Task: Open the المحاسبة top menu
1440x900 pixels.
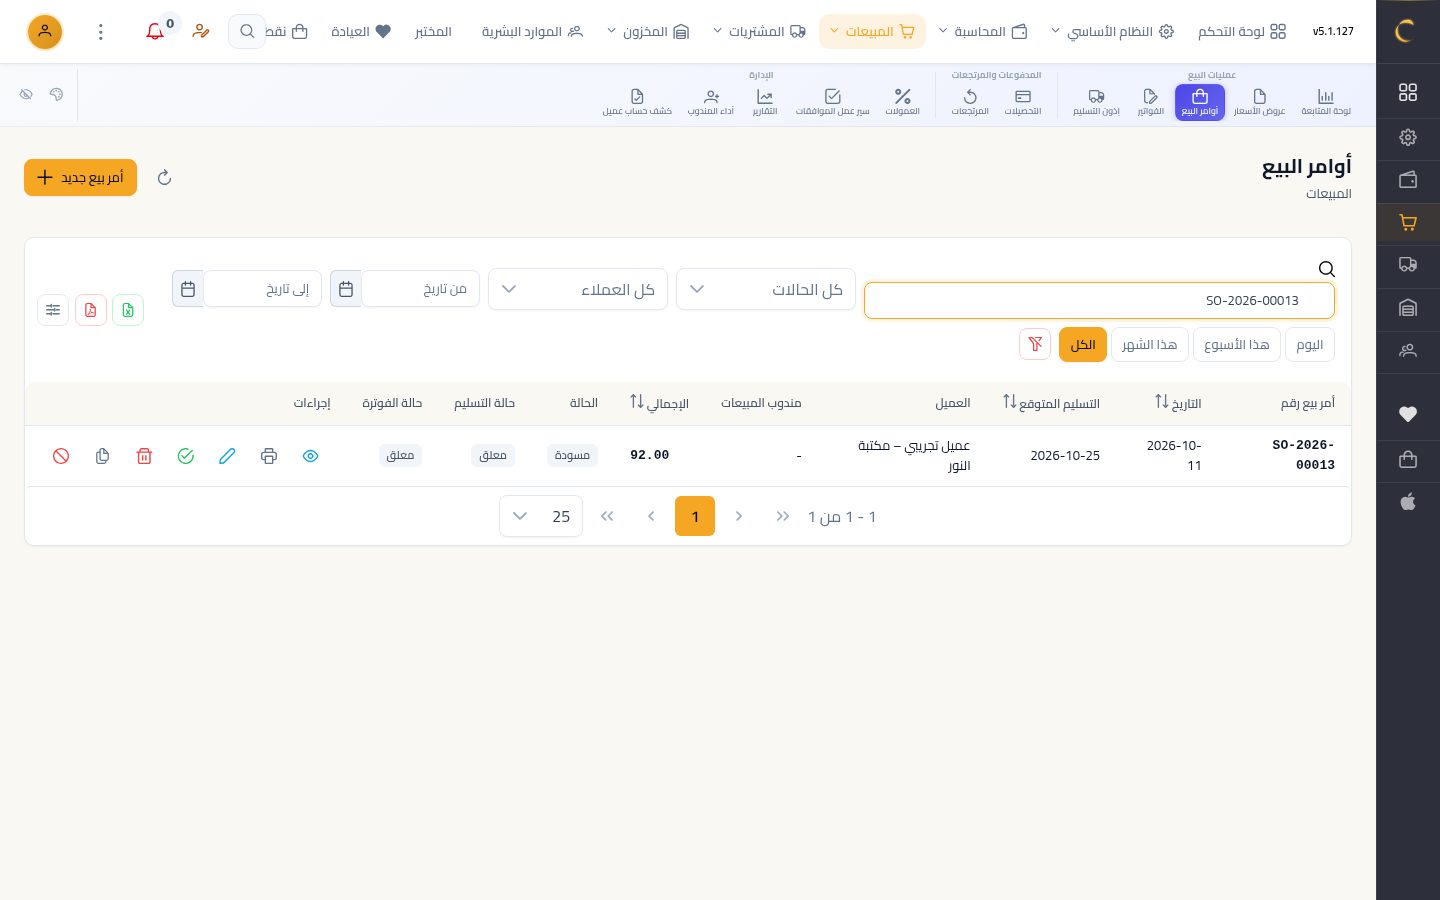Action: point(983,32)
